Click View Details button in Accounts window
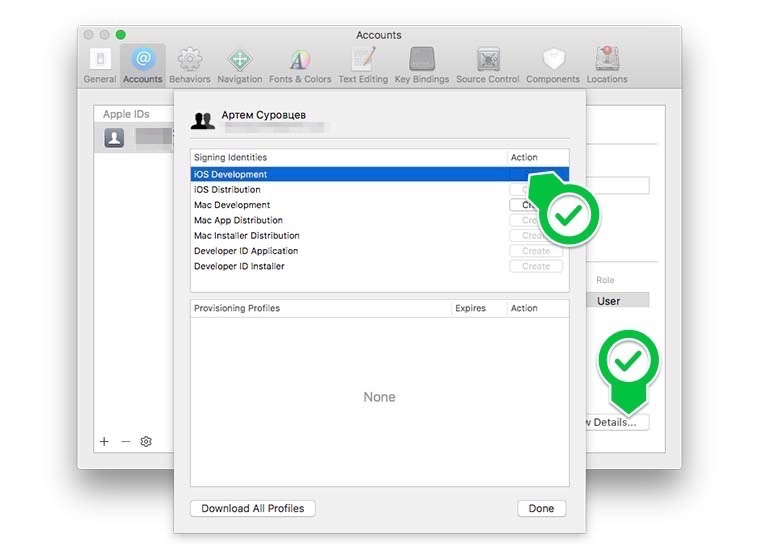The image size is (760, 550). [x=618, y=422]
